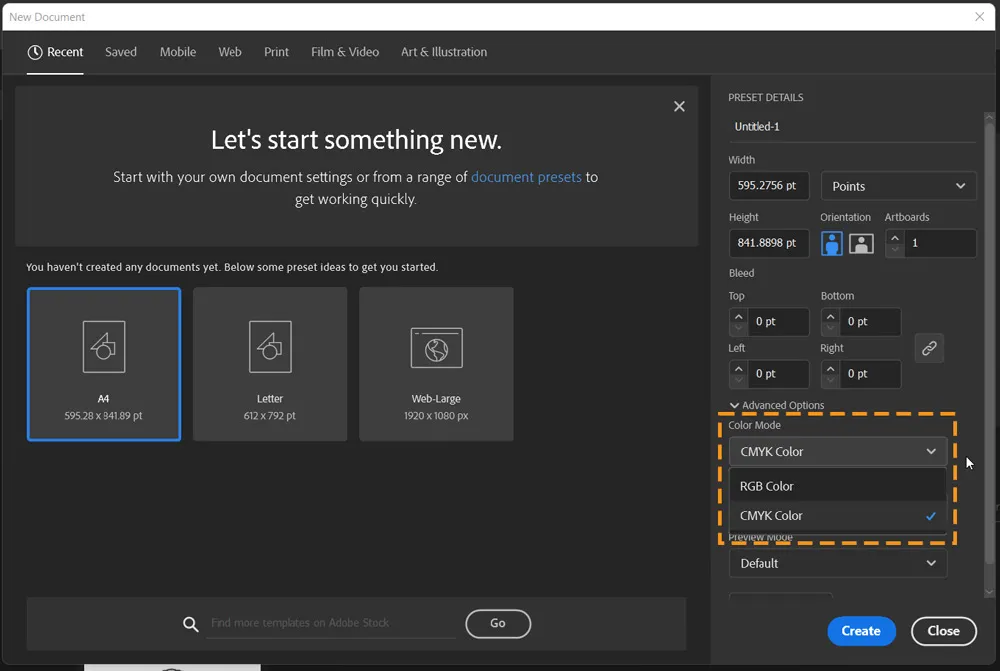
Task: Open the Preview Mode dropdown showing Default
Action: 838,563
